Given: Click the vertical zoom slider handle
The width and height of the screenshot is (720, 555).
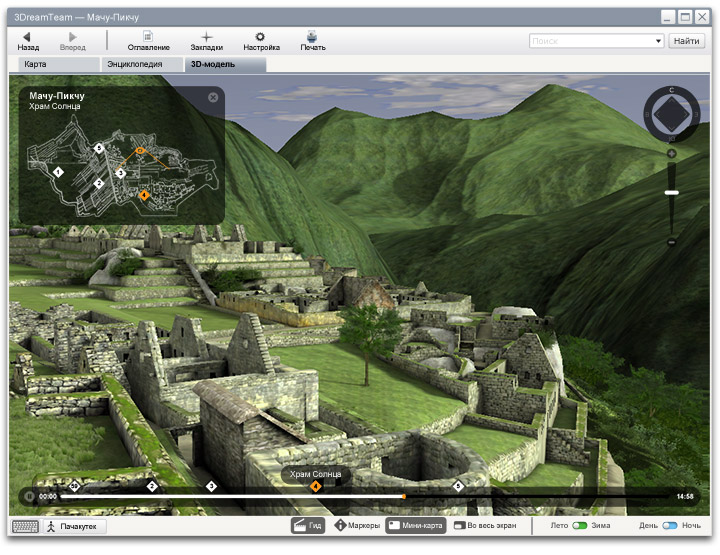Looking at the screenshot, I should pos(672,192).
